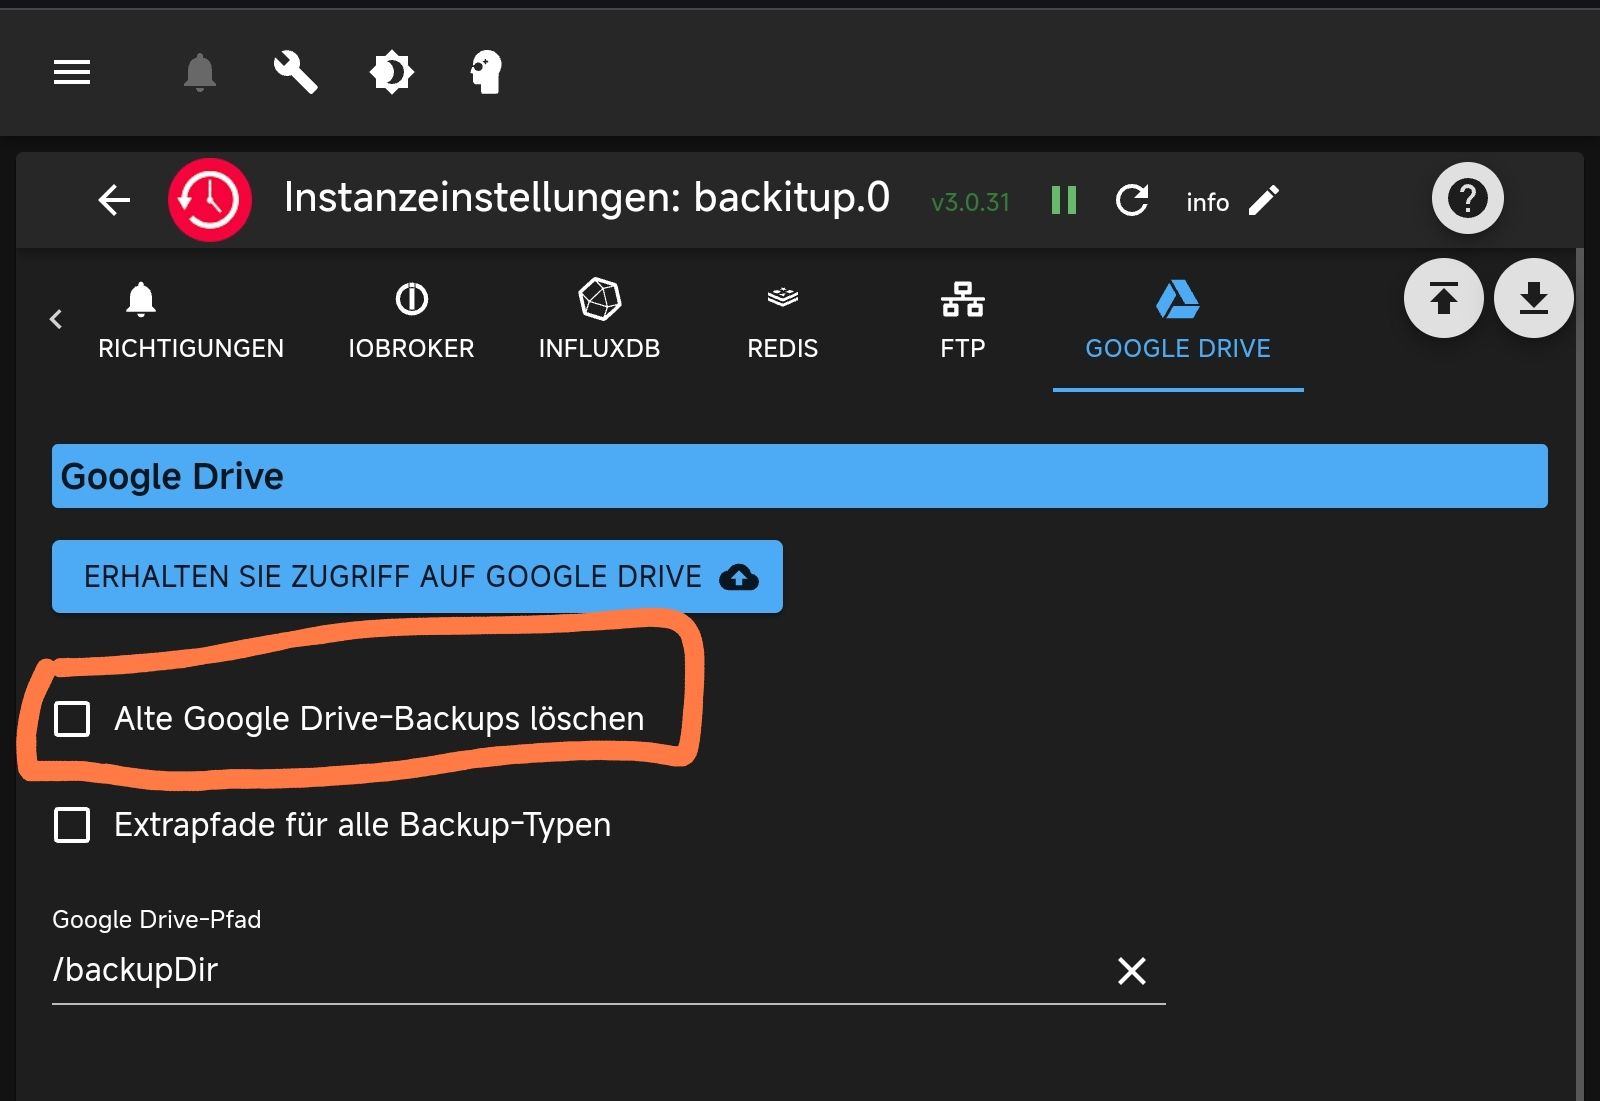Click Erhalten Sie Zugriff auf Google Drive
Screen dimensions: 1600x1101
coord(417,576)
